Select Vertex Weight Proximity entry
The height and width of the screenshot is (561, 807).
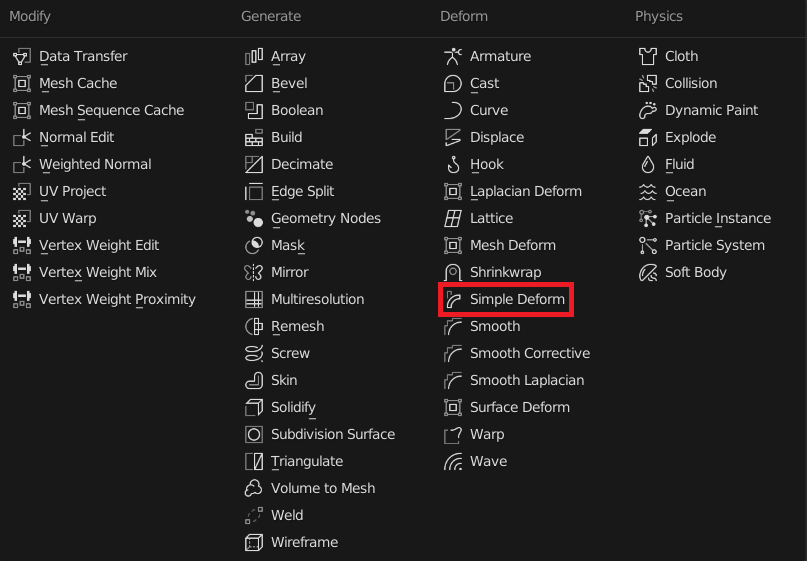pos(117,300)
